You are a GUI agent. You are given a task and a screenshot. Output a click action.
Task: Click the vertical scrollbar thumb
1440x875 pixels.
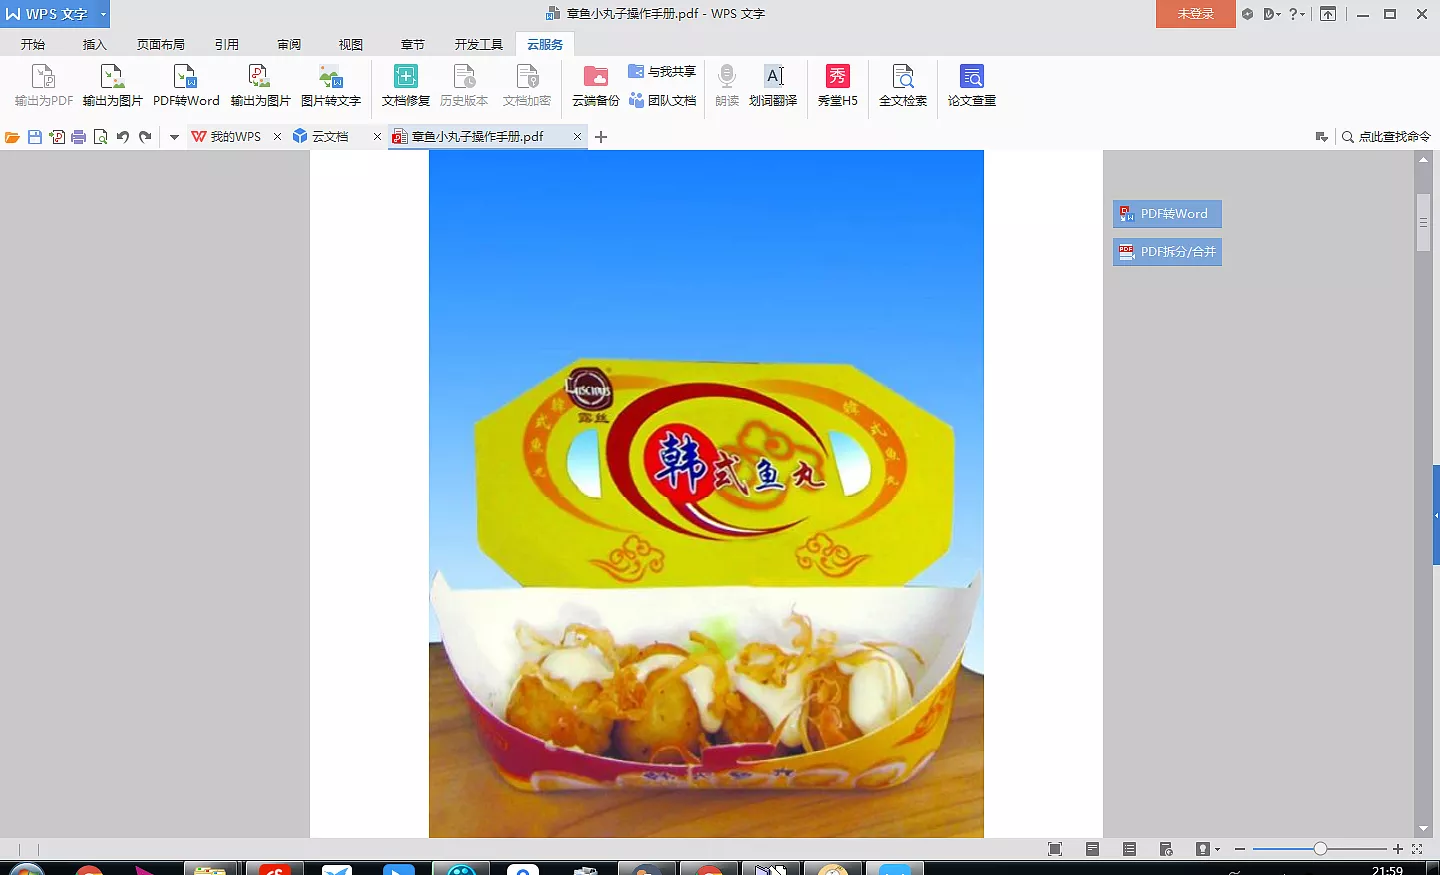tap(1423, 221)
